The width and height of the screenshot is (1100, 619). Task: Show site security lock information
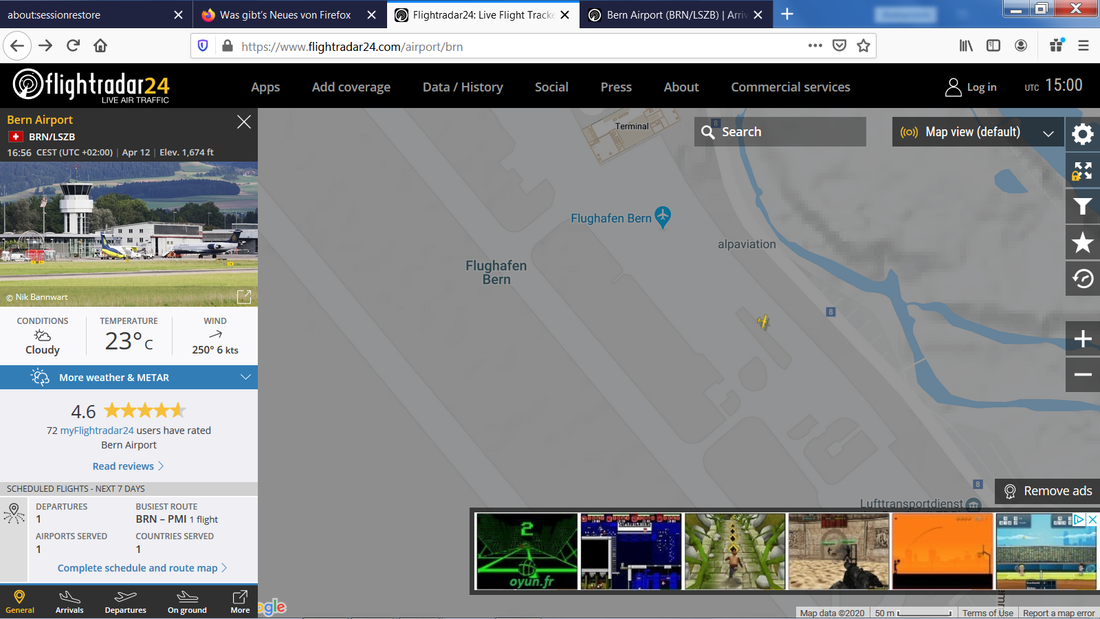click(227, 46)
